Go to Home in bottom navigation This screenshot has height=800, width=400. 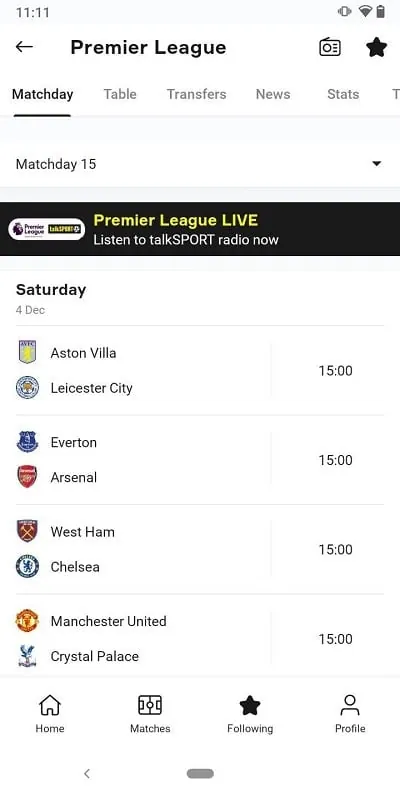pos(50,713)
